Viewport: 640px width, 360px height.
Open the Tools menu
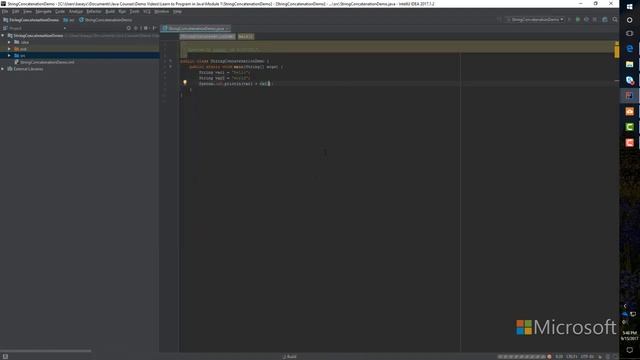tap(134, 11)
